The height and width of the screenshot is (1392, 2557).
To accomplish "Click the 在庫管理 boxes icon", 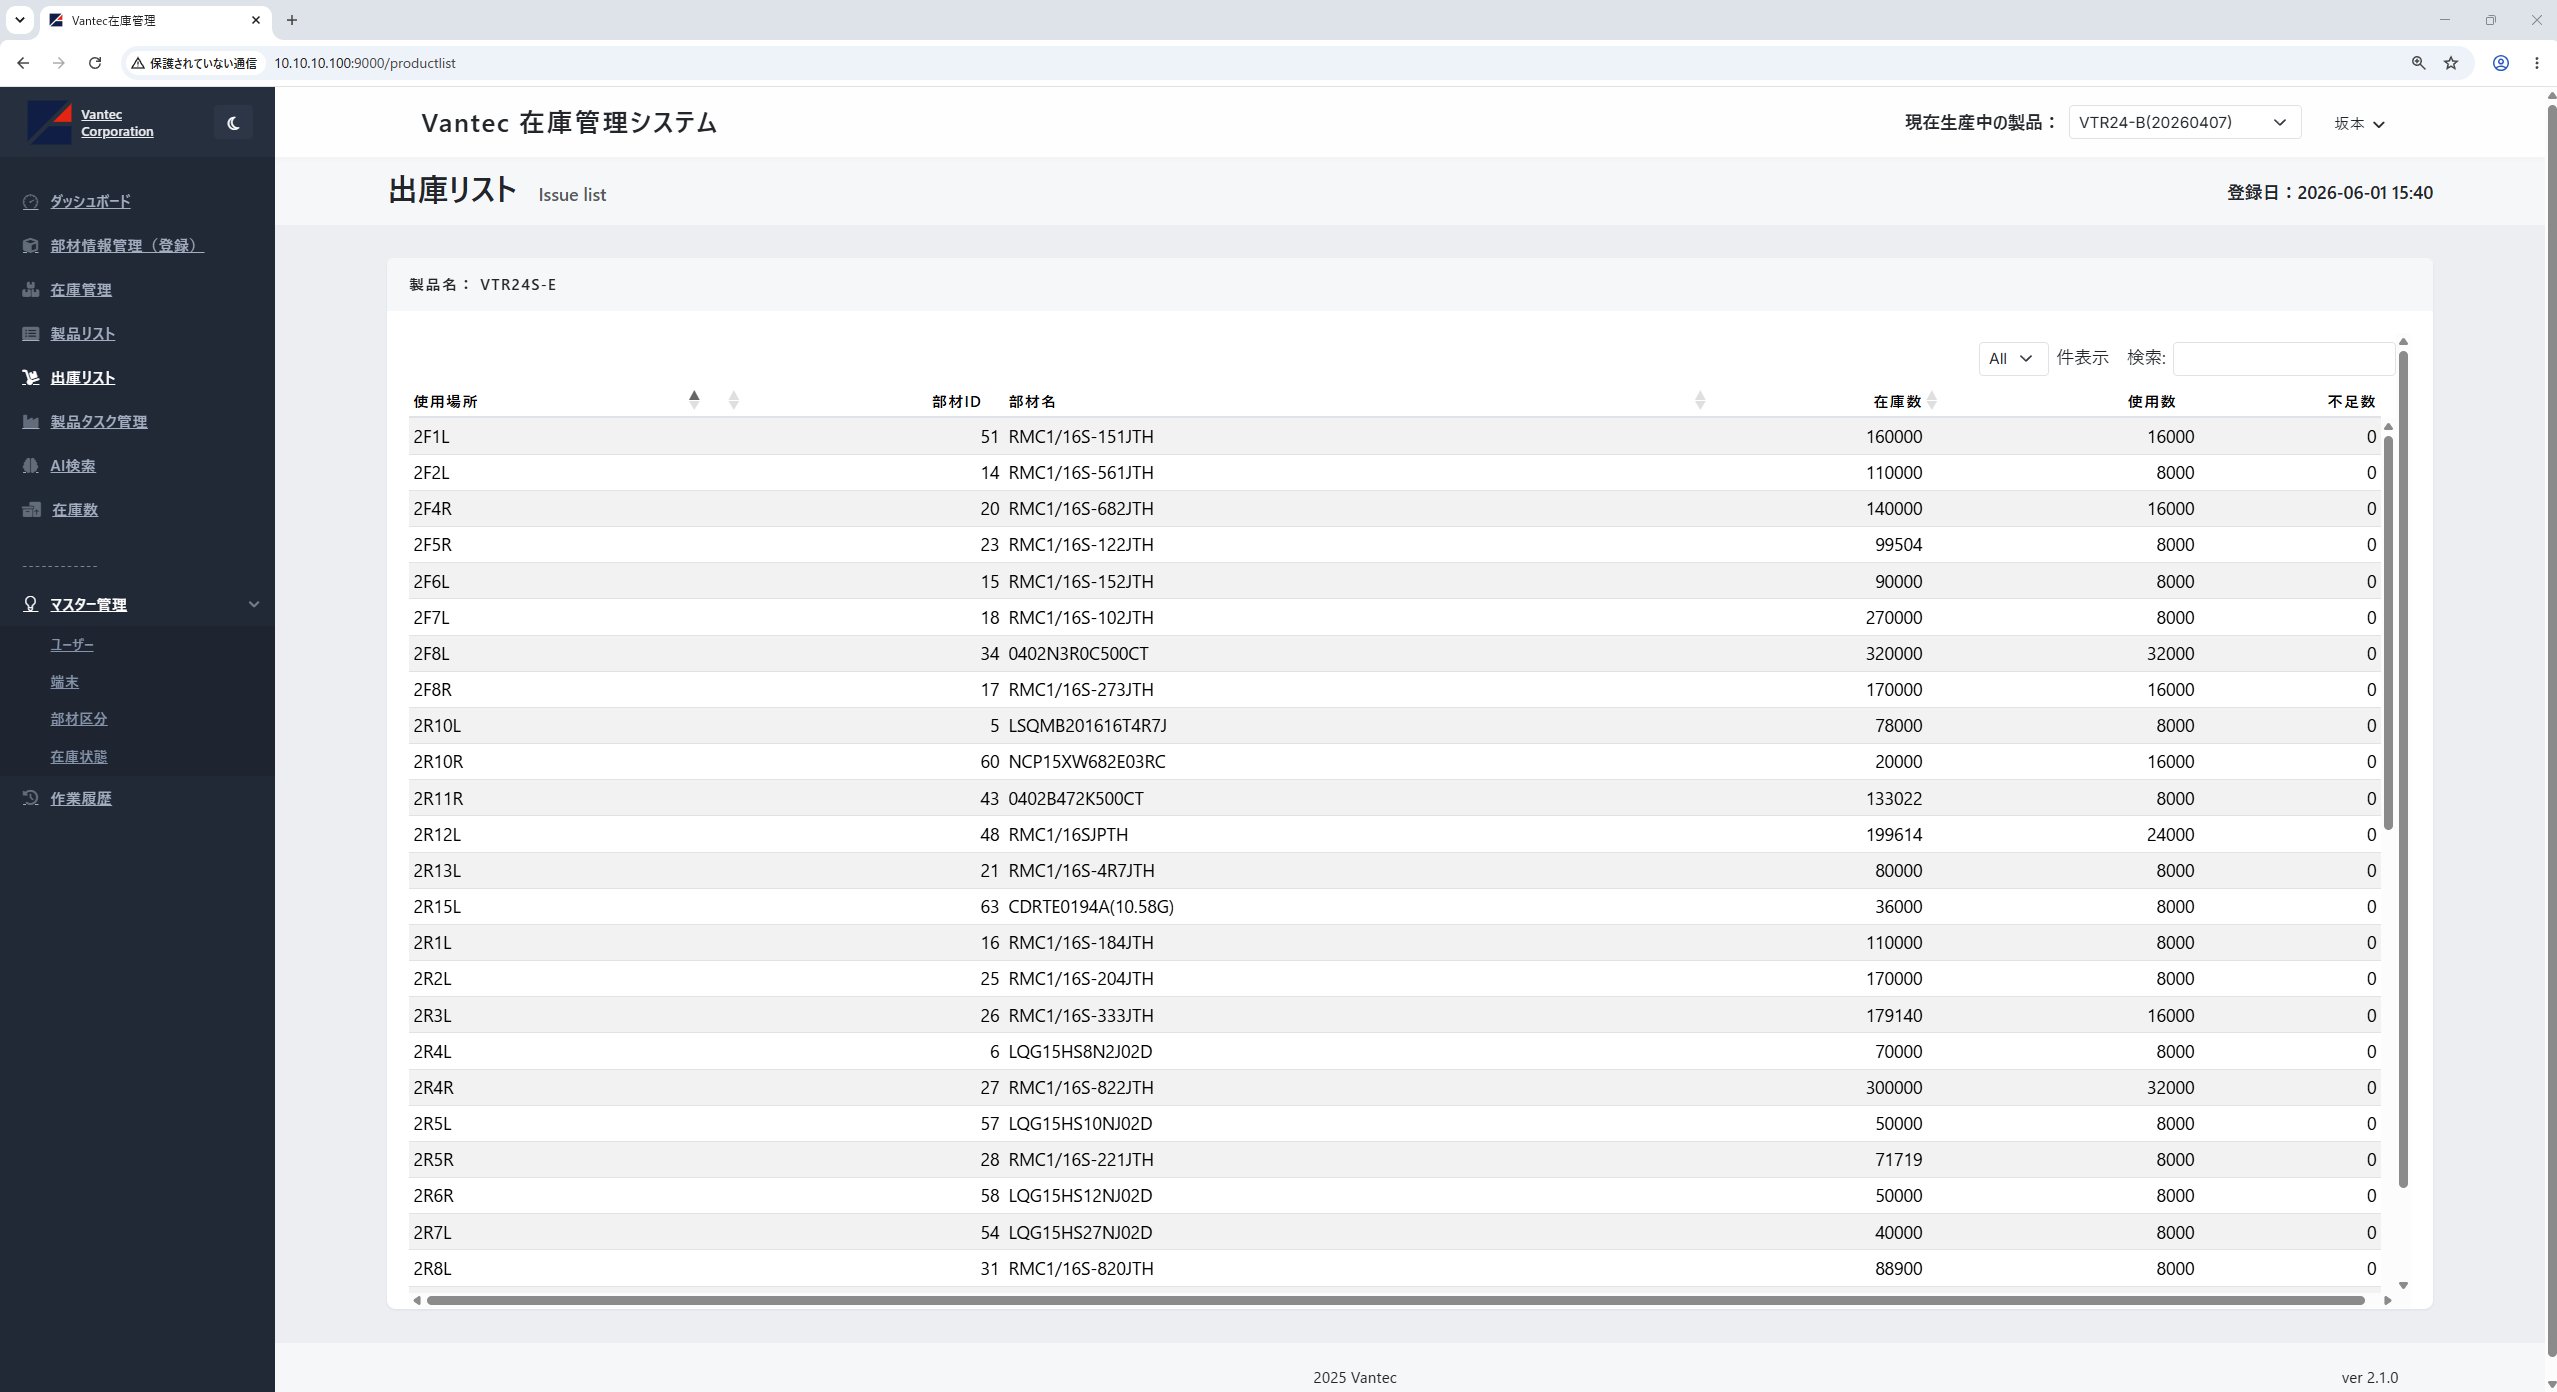I will (31, 290).
